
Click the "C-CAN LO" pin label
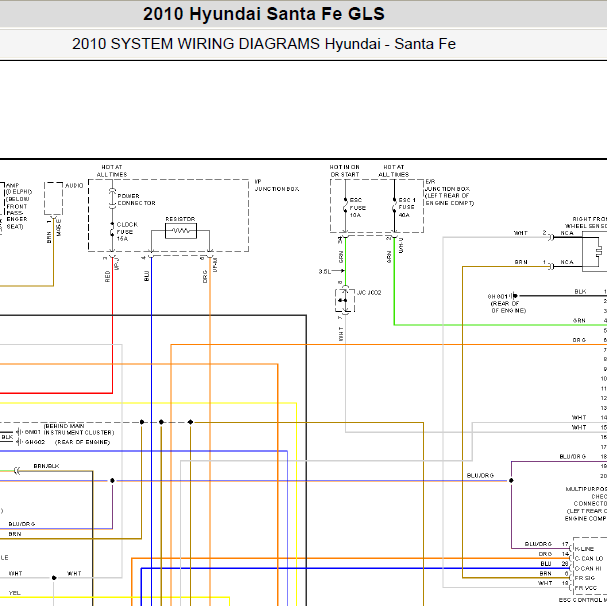589,558
